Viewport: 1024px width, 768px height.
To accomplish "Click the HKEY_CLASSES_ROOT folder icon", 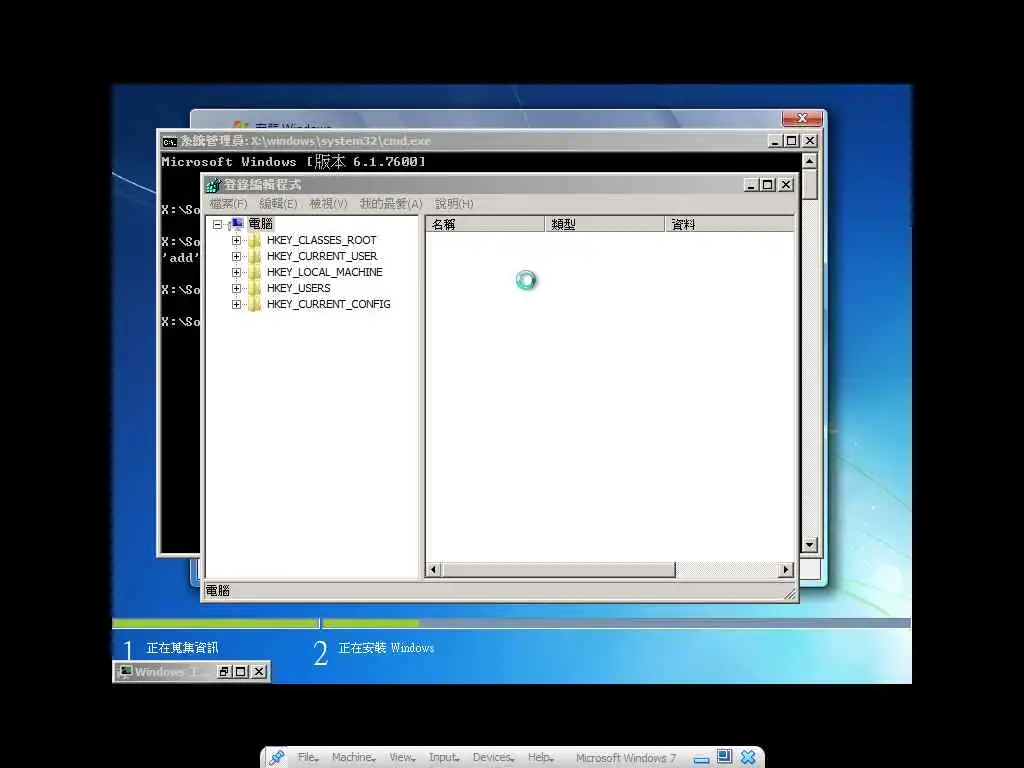I will (x=255, y=240).
